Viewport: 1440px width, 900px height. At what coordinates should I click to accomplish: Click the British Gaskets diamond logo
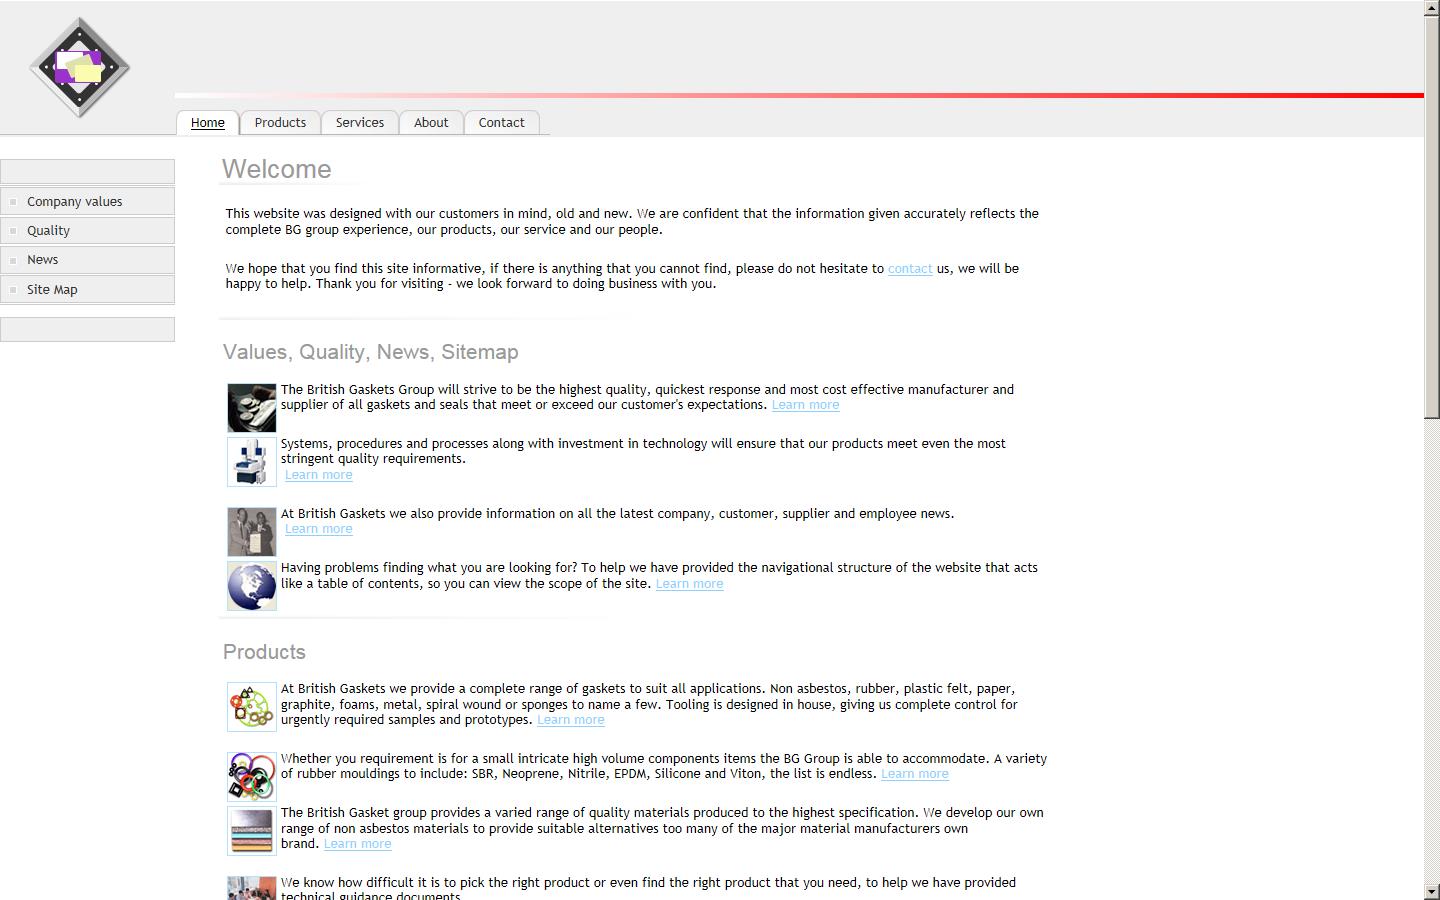pyautogui.click(x=80, y=67)
